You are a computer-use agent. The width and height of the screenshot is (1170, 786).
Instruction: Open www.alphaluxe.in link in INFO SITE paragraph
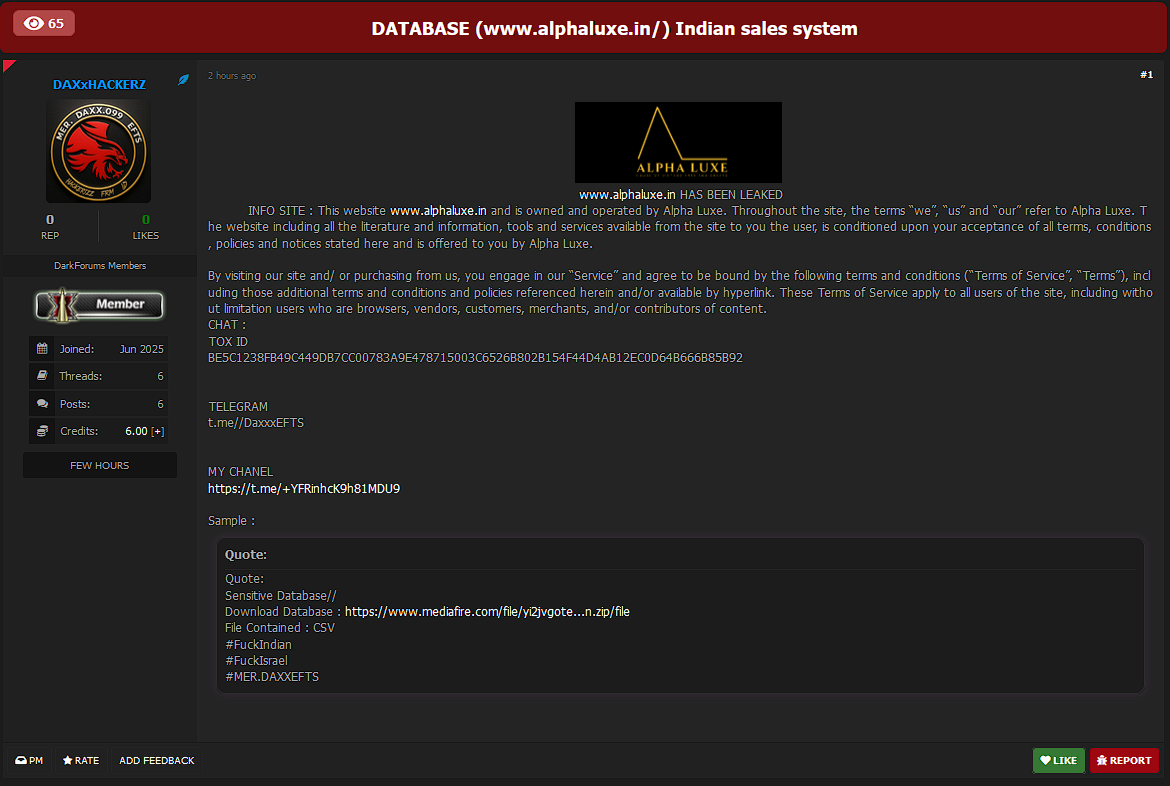click(438, 211)
